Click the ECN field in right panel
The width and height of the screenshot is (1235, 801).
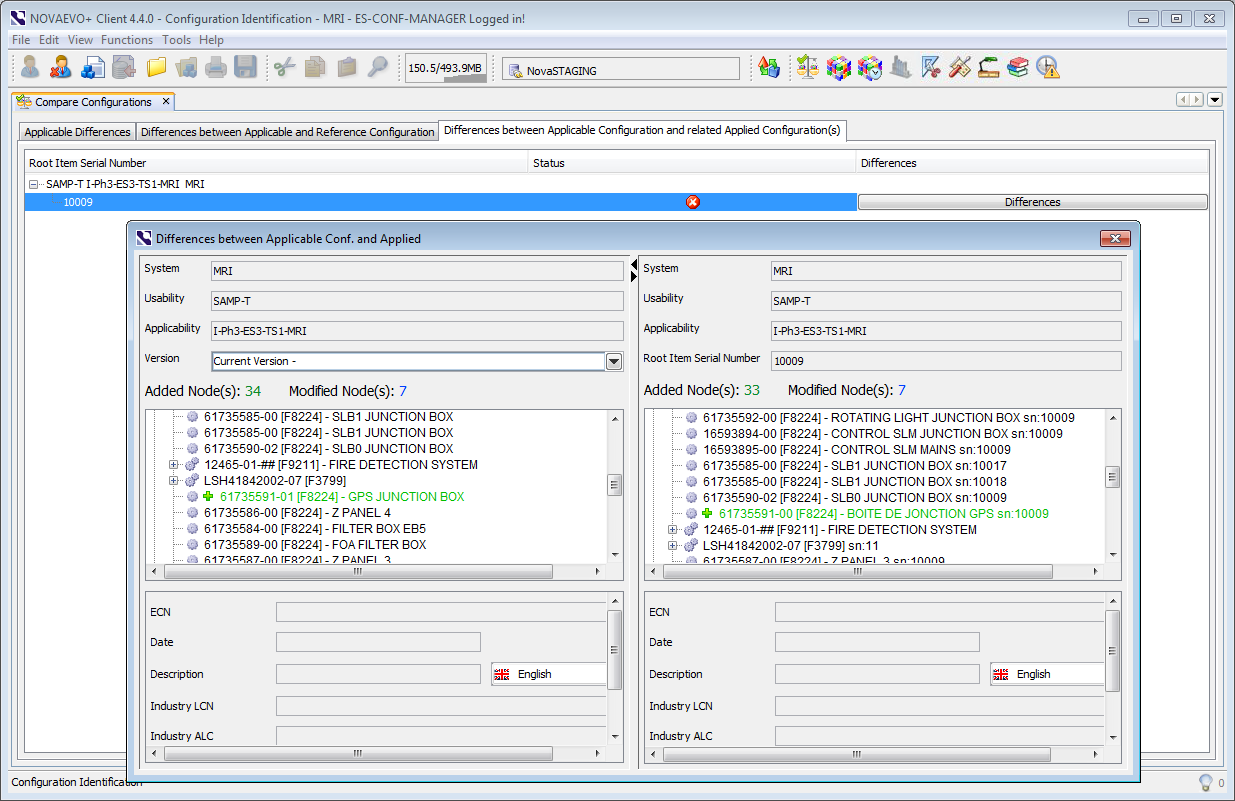pos(938,612)
